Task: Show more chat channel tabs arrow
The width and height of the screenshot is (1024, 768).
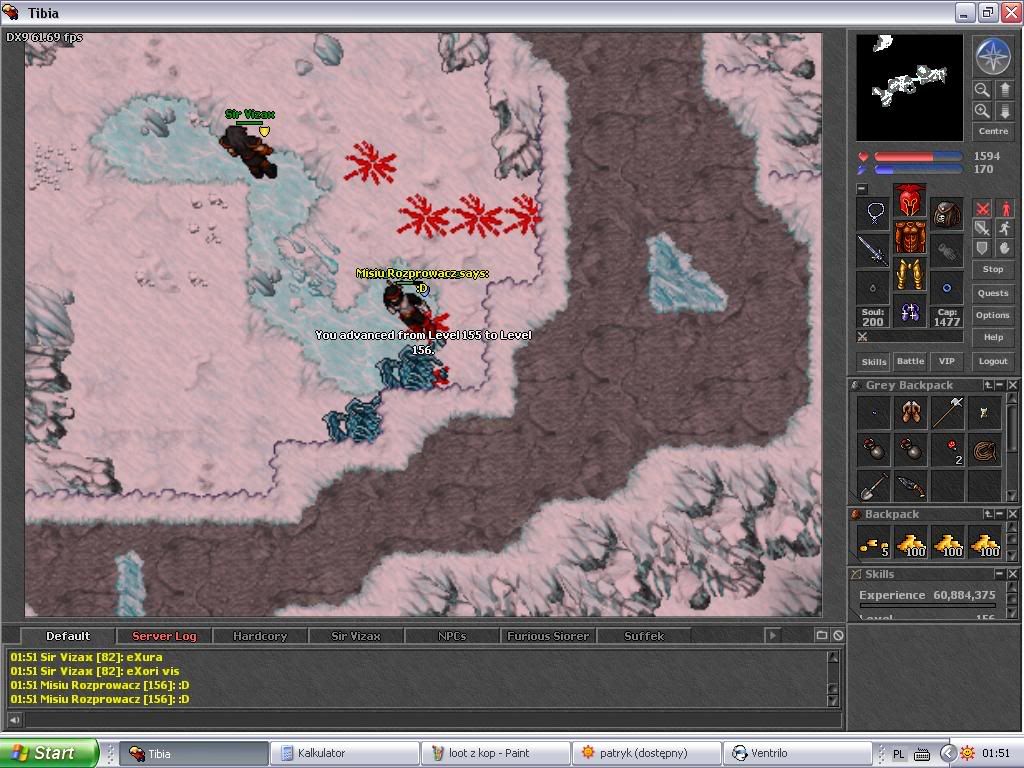Action: (x=773, y=635)
